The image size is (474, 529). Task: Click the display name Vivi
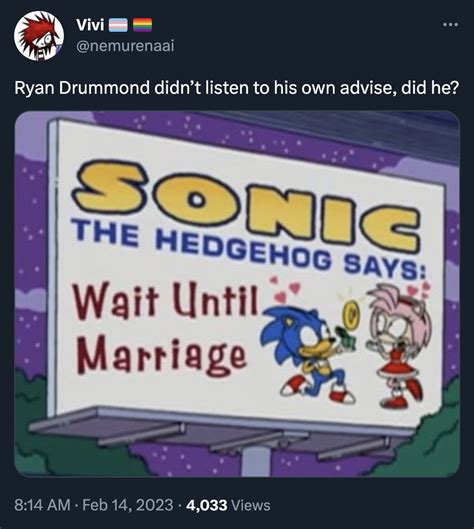(x=90, y=25)
